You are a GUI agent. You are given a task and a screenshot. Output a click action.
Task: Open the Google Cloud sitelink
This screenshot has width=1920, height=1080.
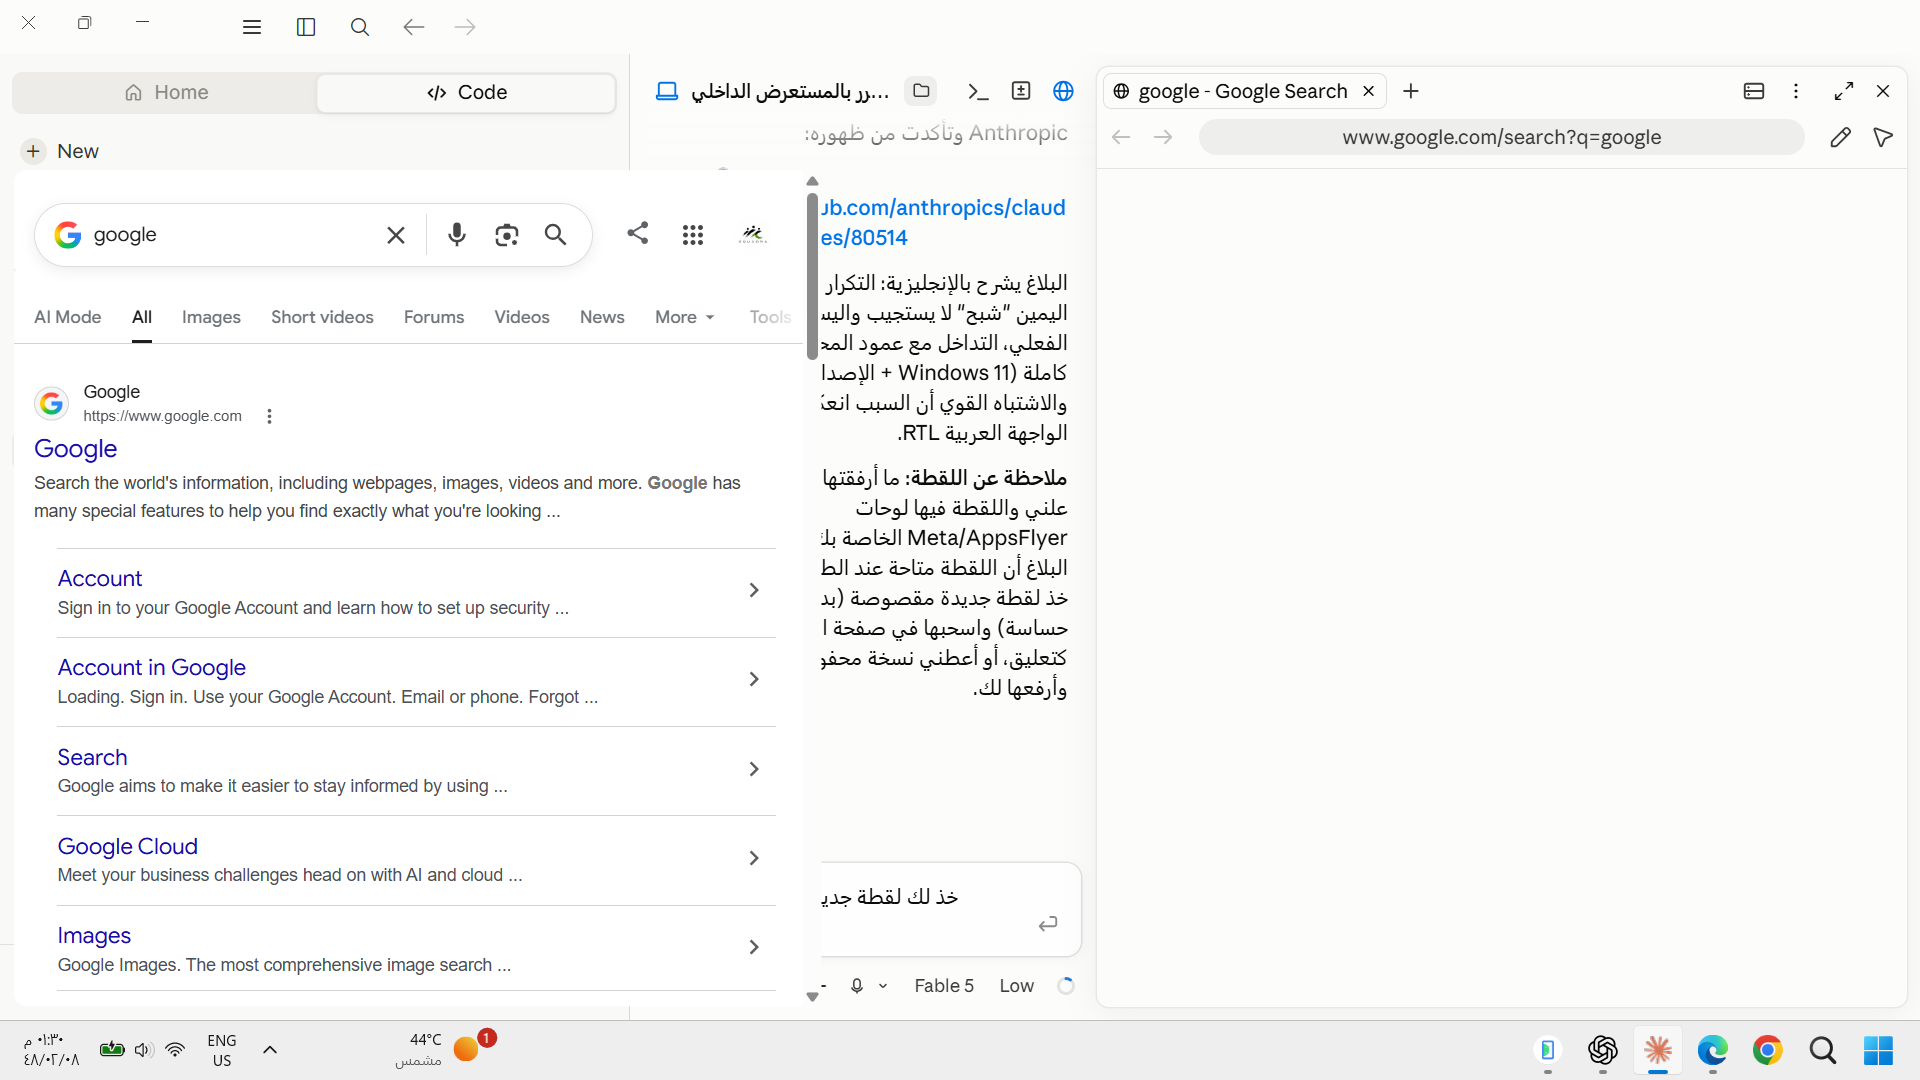(128, 846)
